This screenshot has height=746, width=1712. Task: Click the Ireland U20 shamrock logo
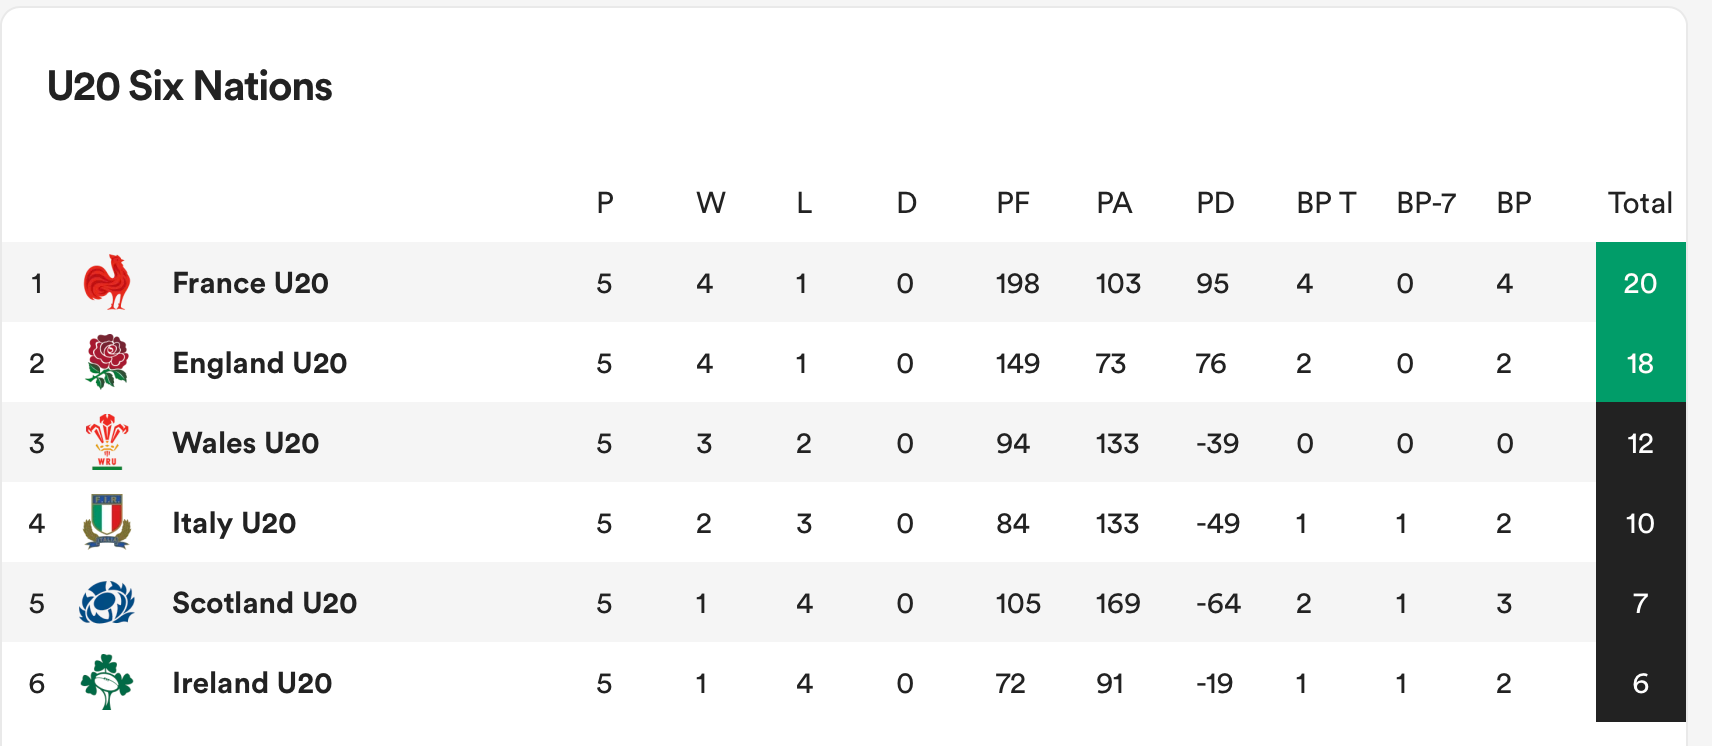click(x=107, y=682)
